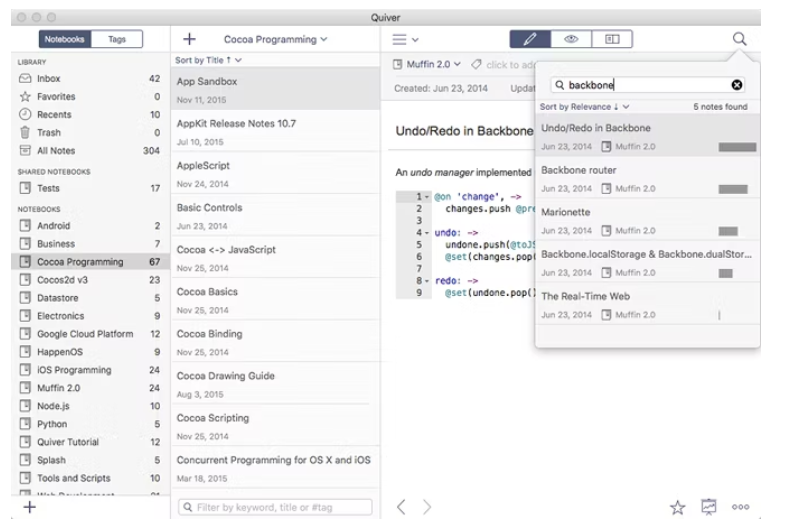Open the more options ellipsis icon

point(740,507)
